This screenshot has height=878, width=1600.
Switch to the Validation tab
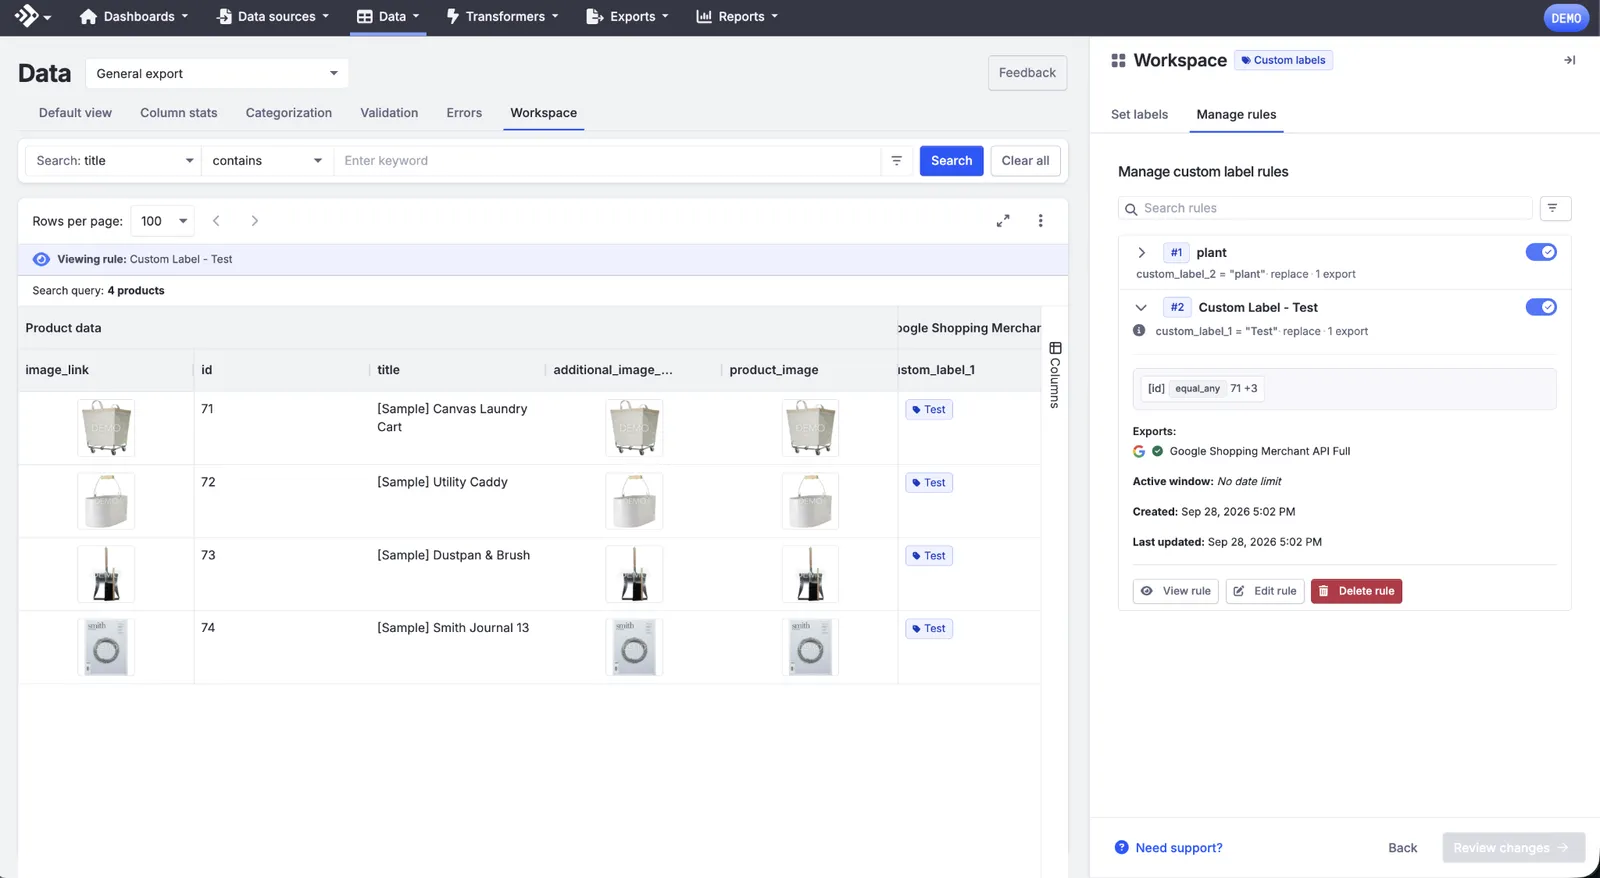389,113
